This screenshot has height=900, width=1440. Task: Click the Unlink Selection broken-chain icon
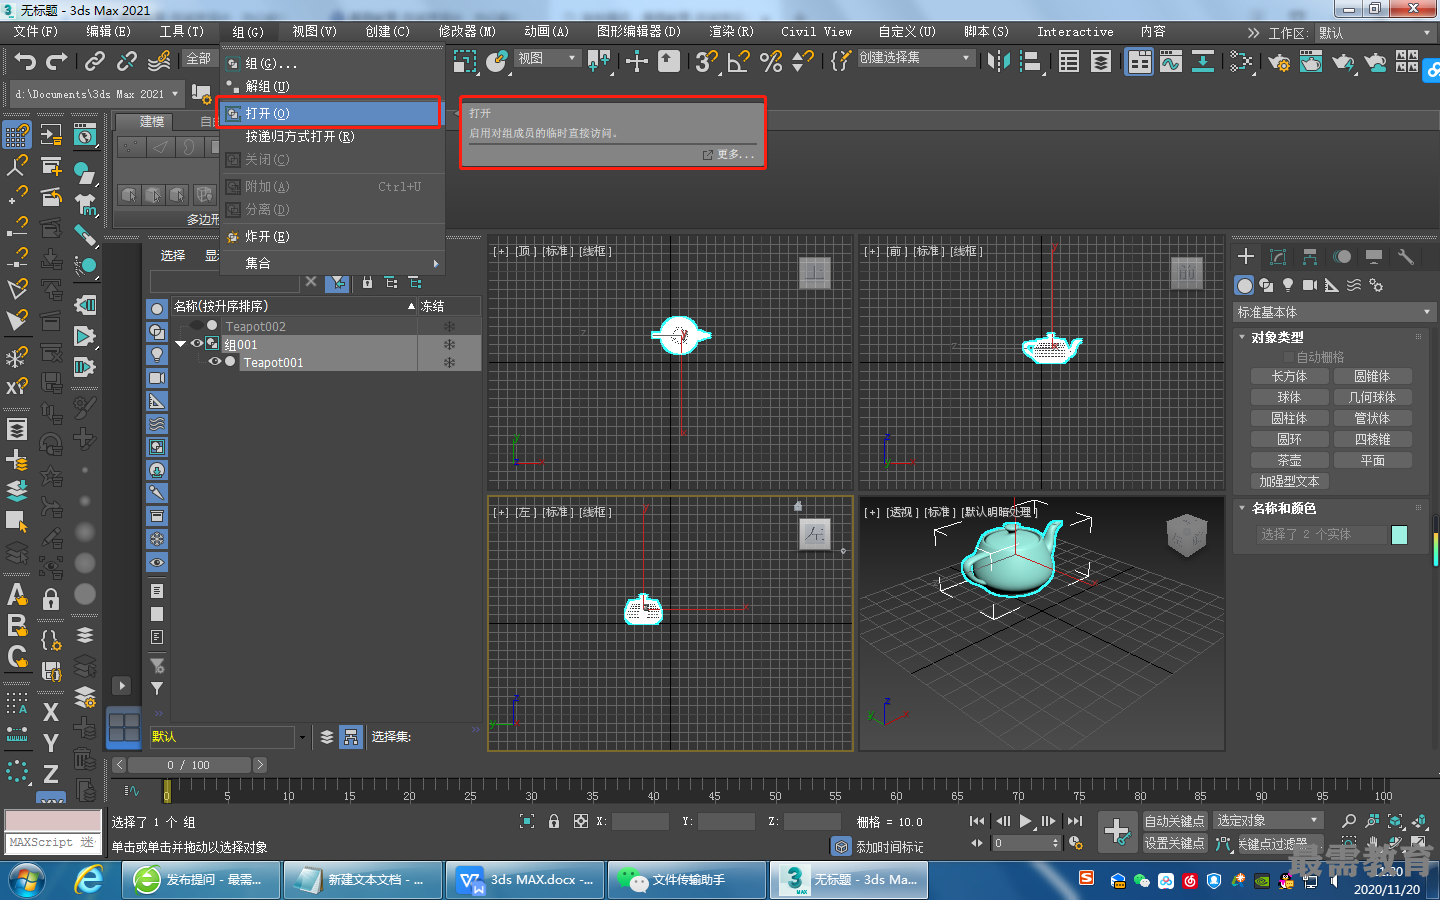point(127,61)
